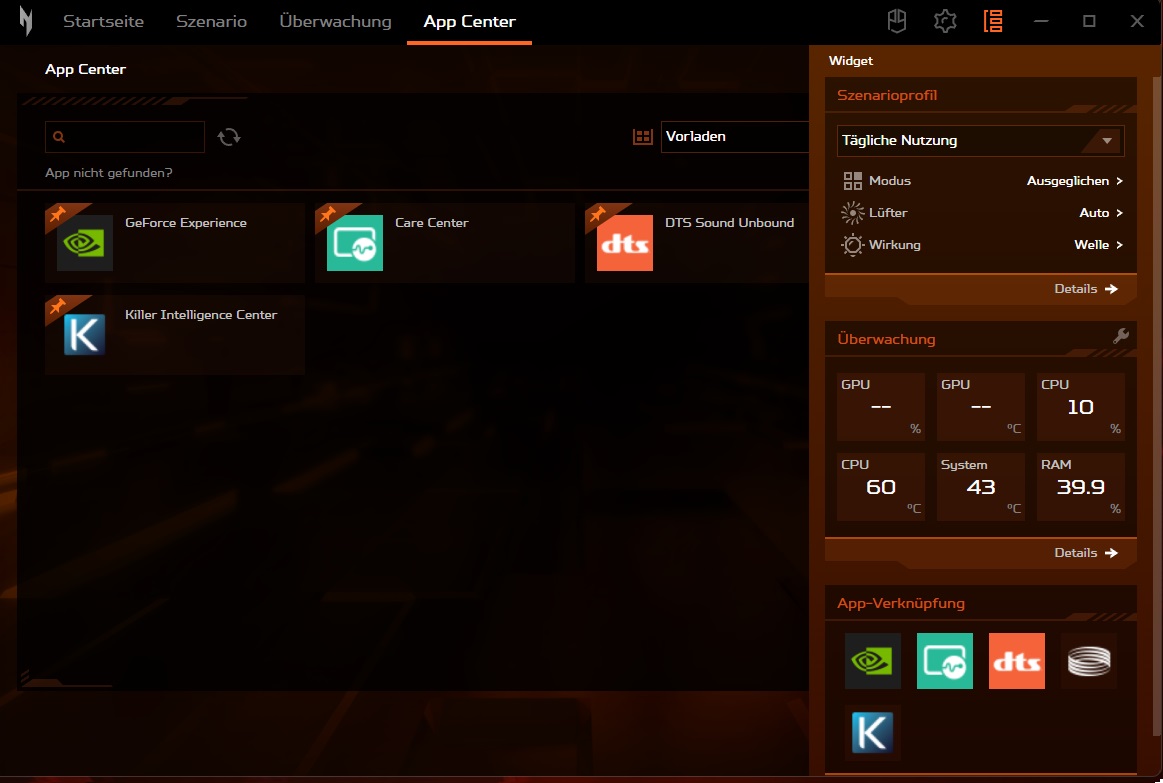Open the settings gear in title bar

pos(945,22)
